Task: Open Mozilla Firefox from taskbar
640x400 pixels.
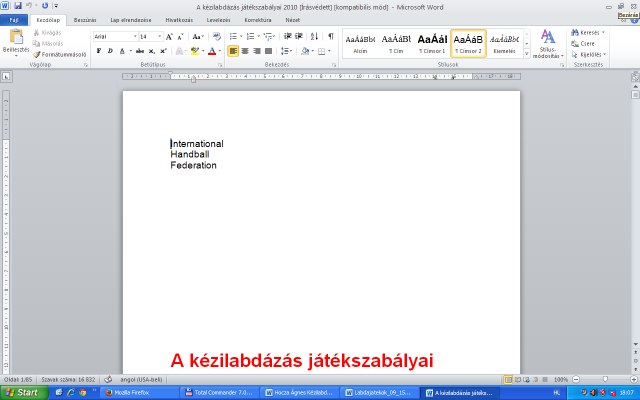Action: click(x=139, y=393)
